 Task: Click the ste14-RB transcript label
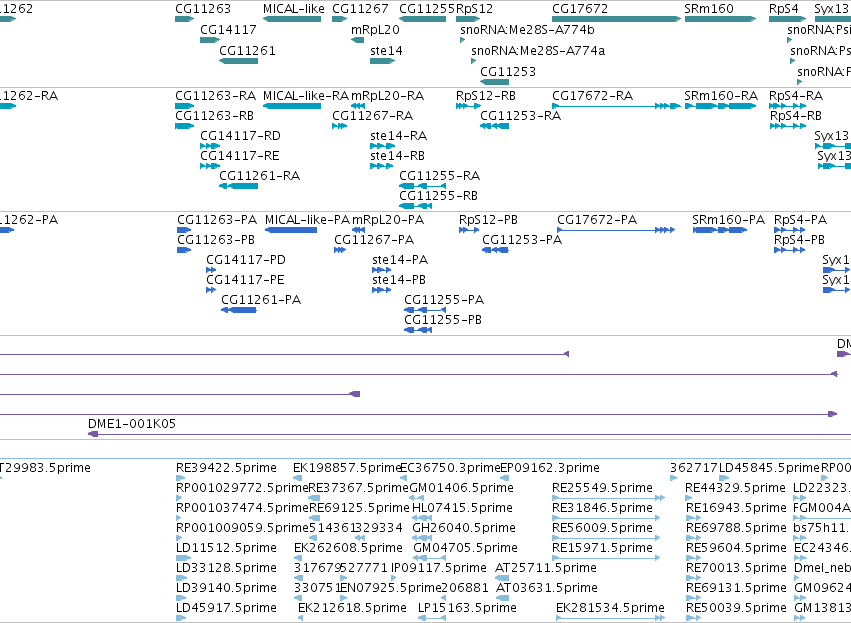pyautogui.click(x=397, y=156)
